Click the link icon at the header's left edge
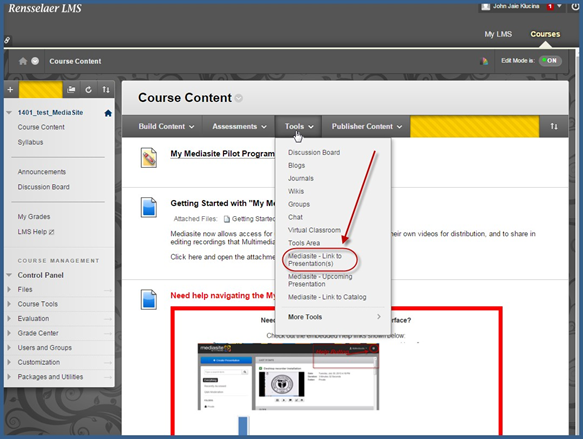The height and width of the screenshot is (439, 583). 7,40
